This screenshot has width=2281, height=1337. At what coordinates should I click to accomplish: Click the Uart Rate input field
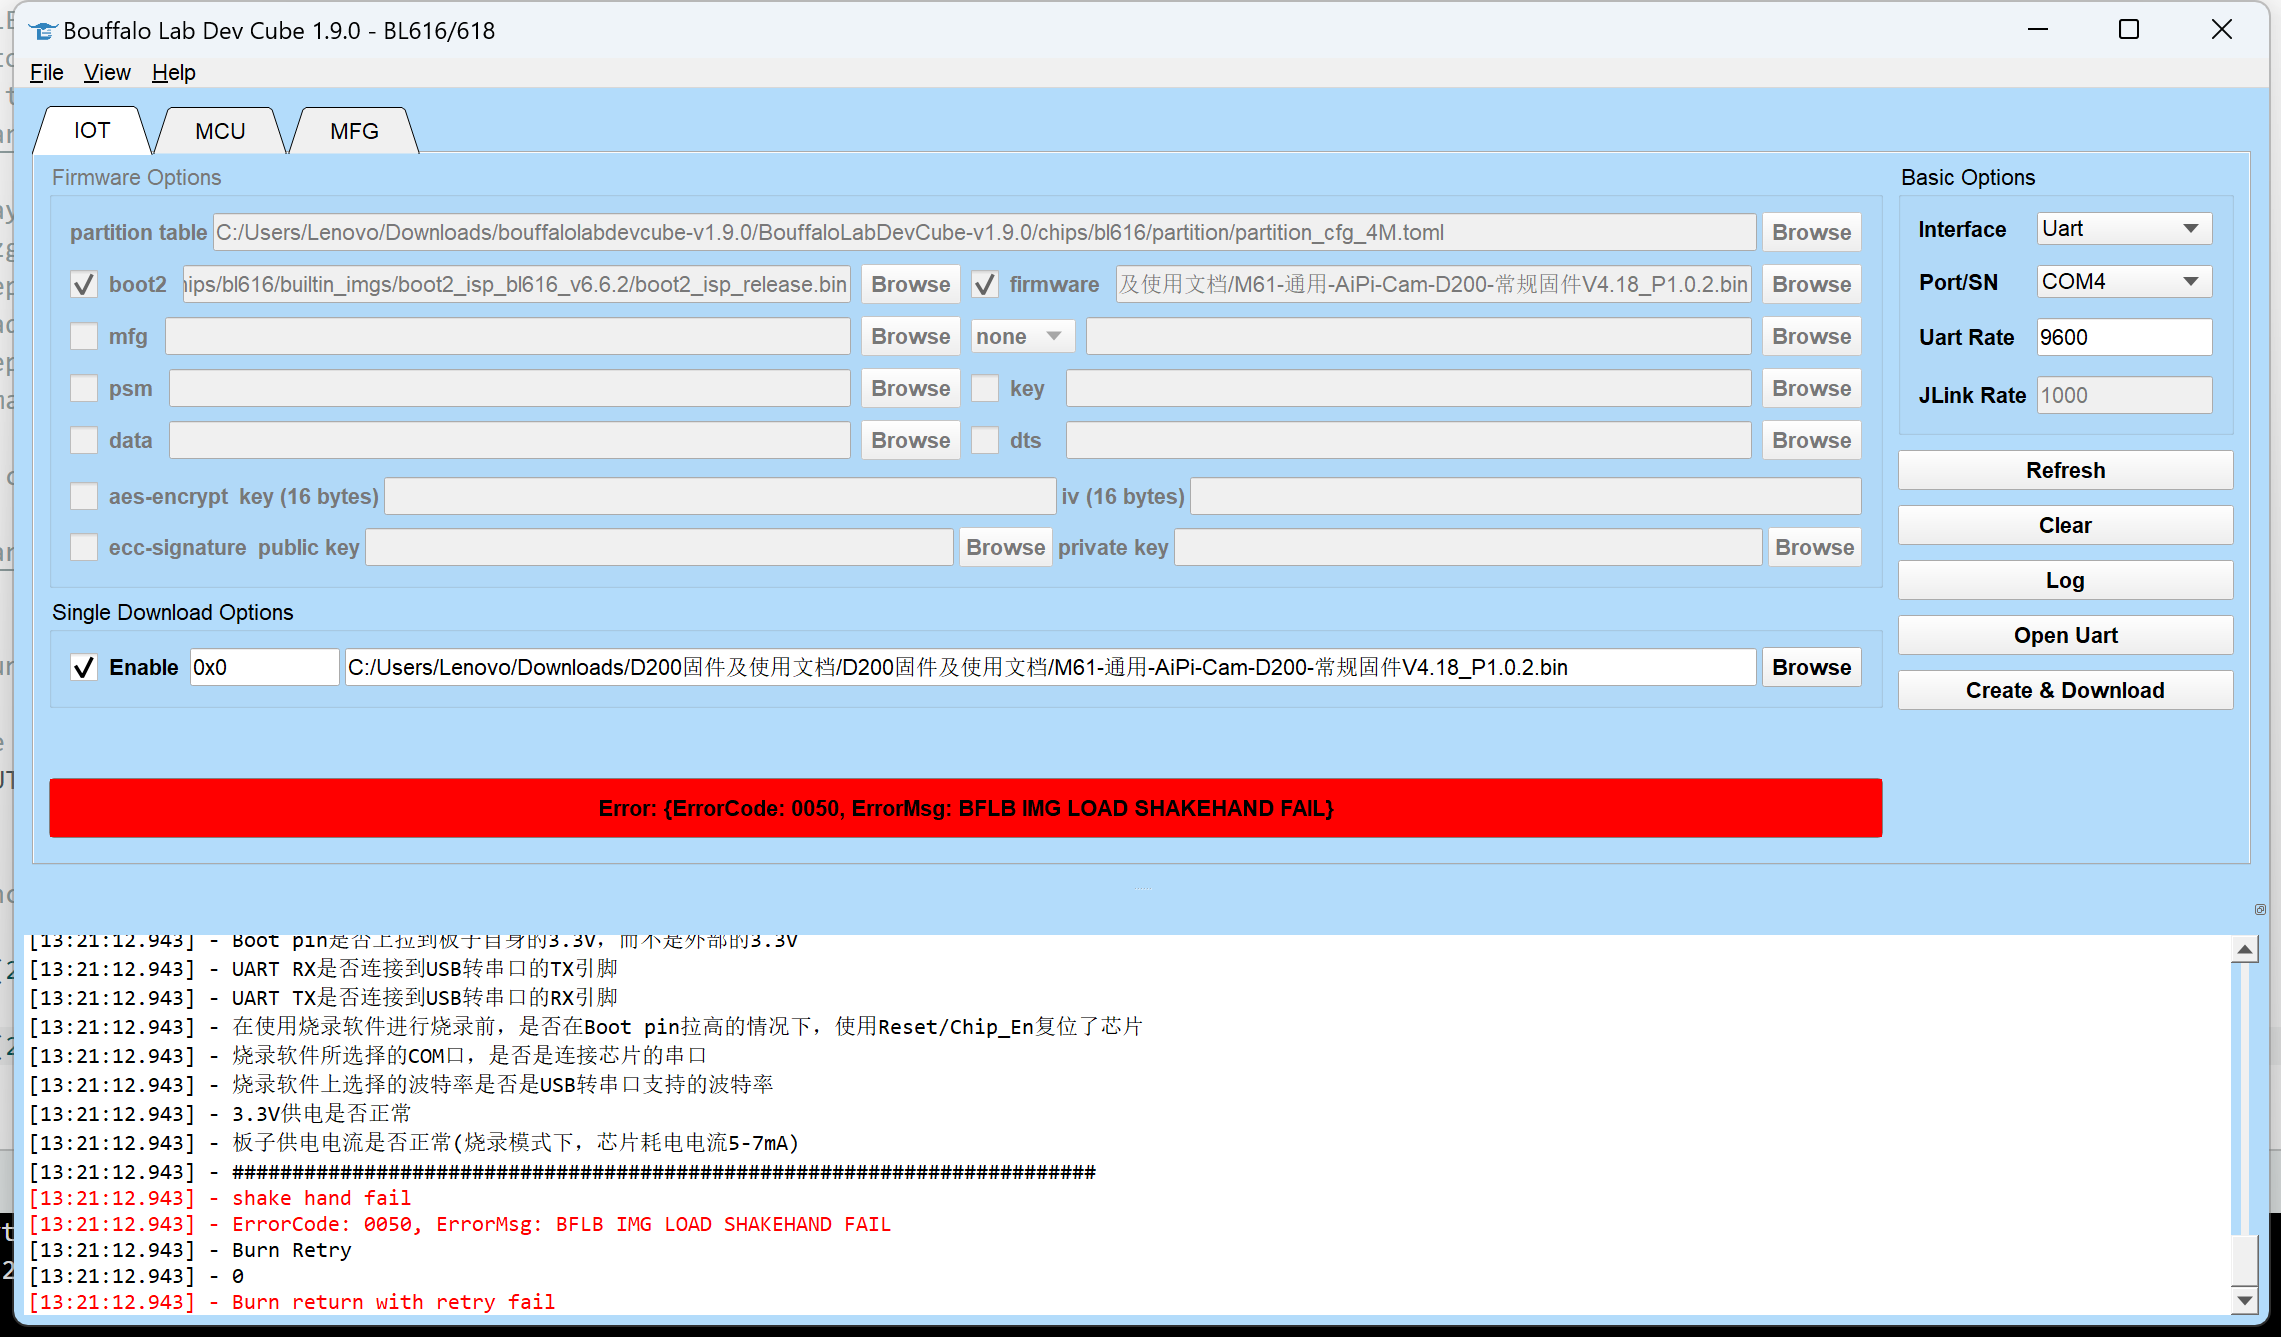[x=2124, y=338]
